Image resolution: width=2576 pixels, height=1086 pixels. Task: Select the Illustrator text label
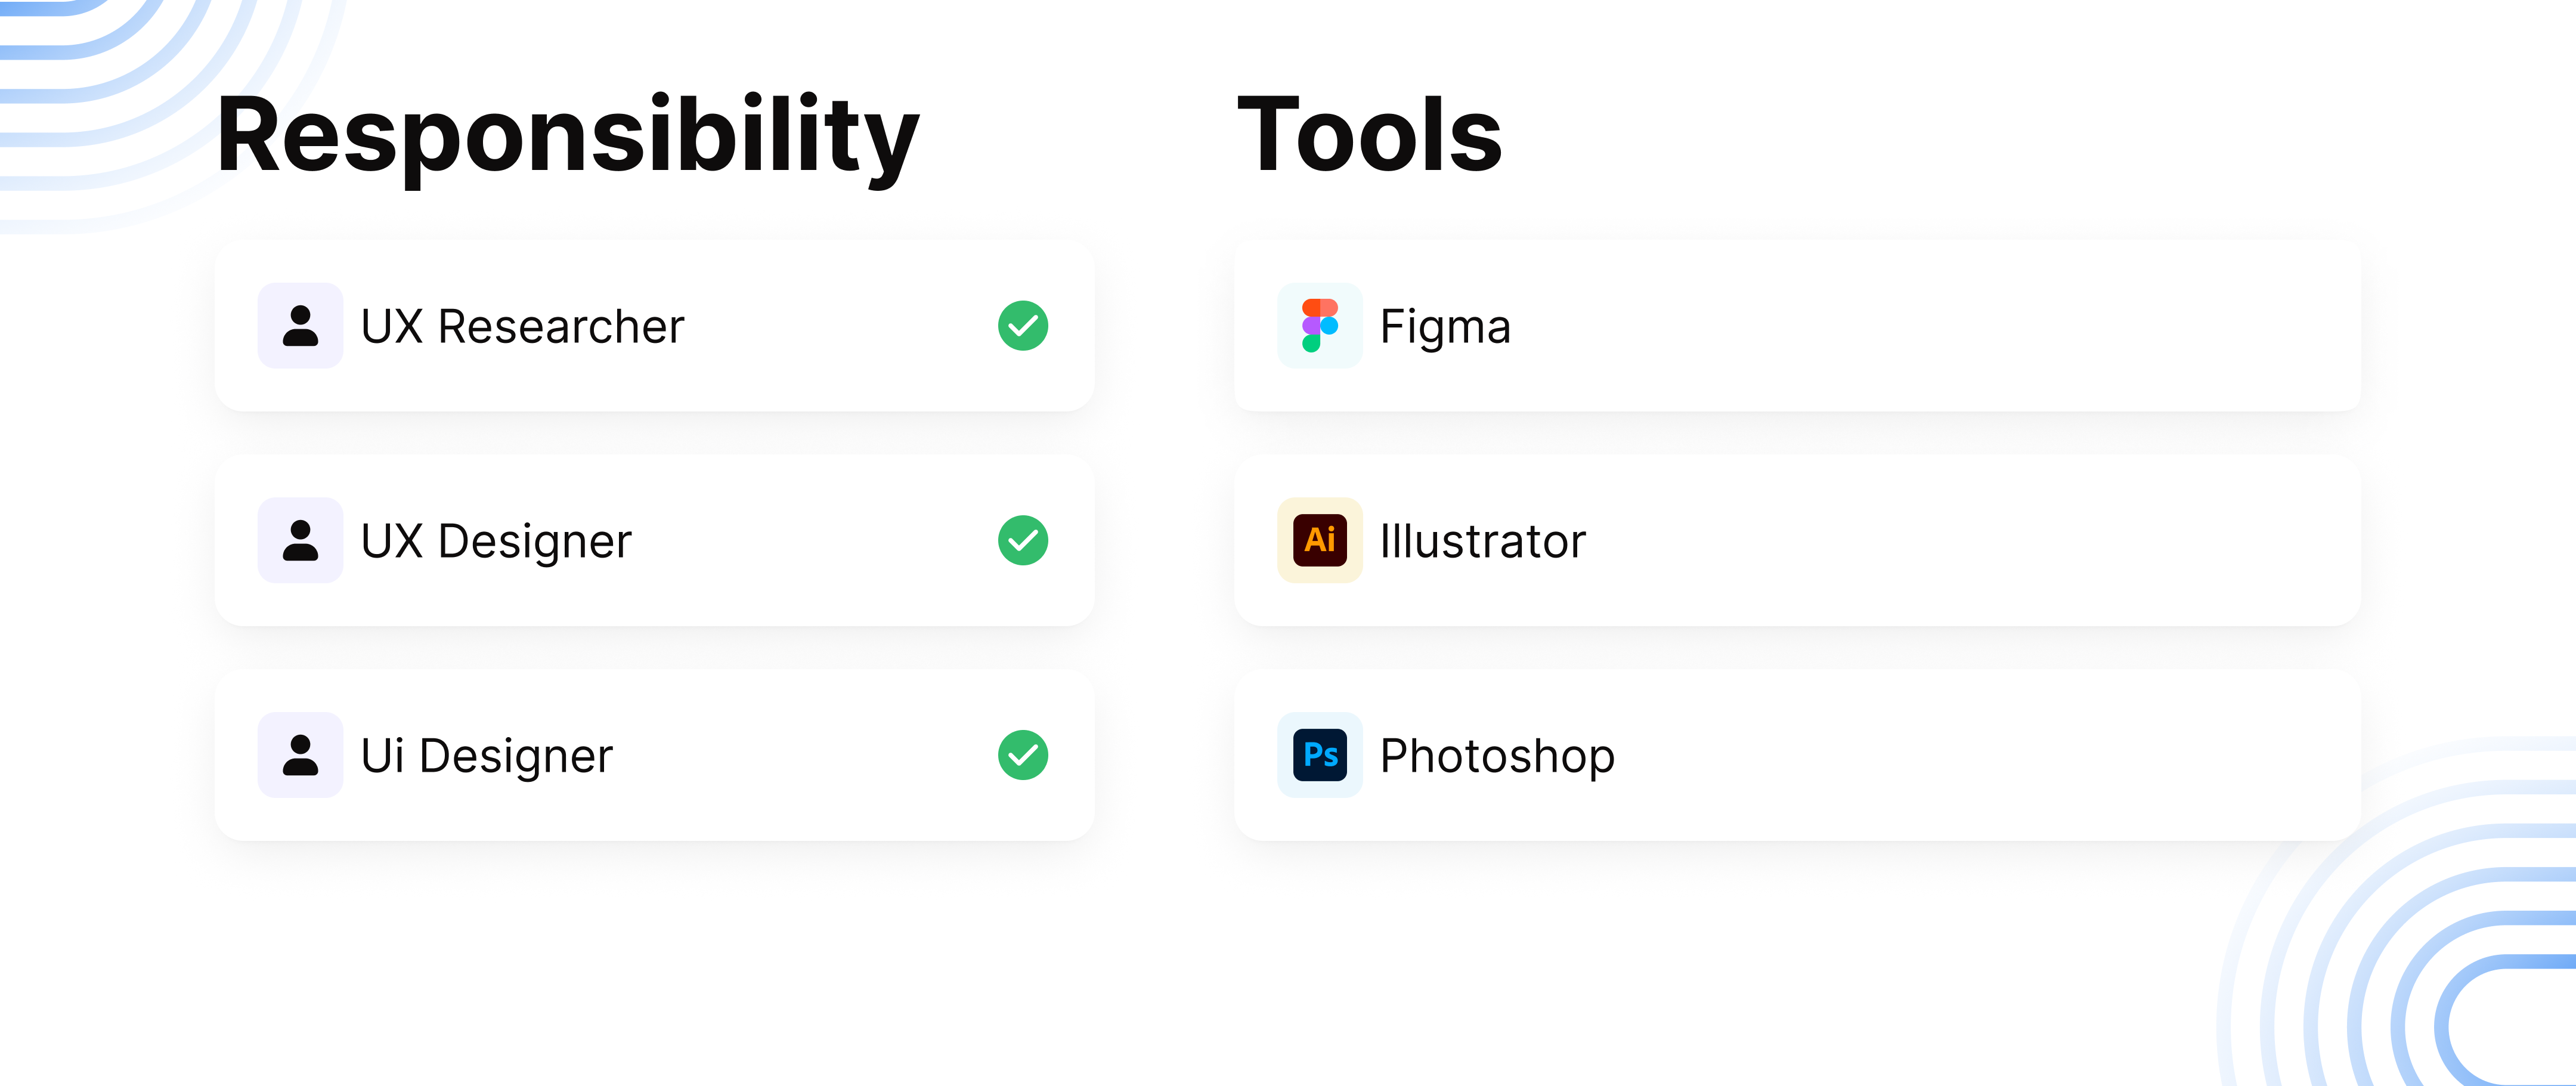1482,541
